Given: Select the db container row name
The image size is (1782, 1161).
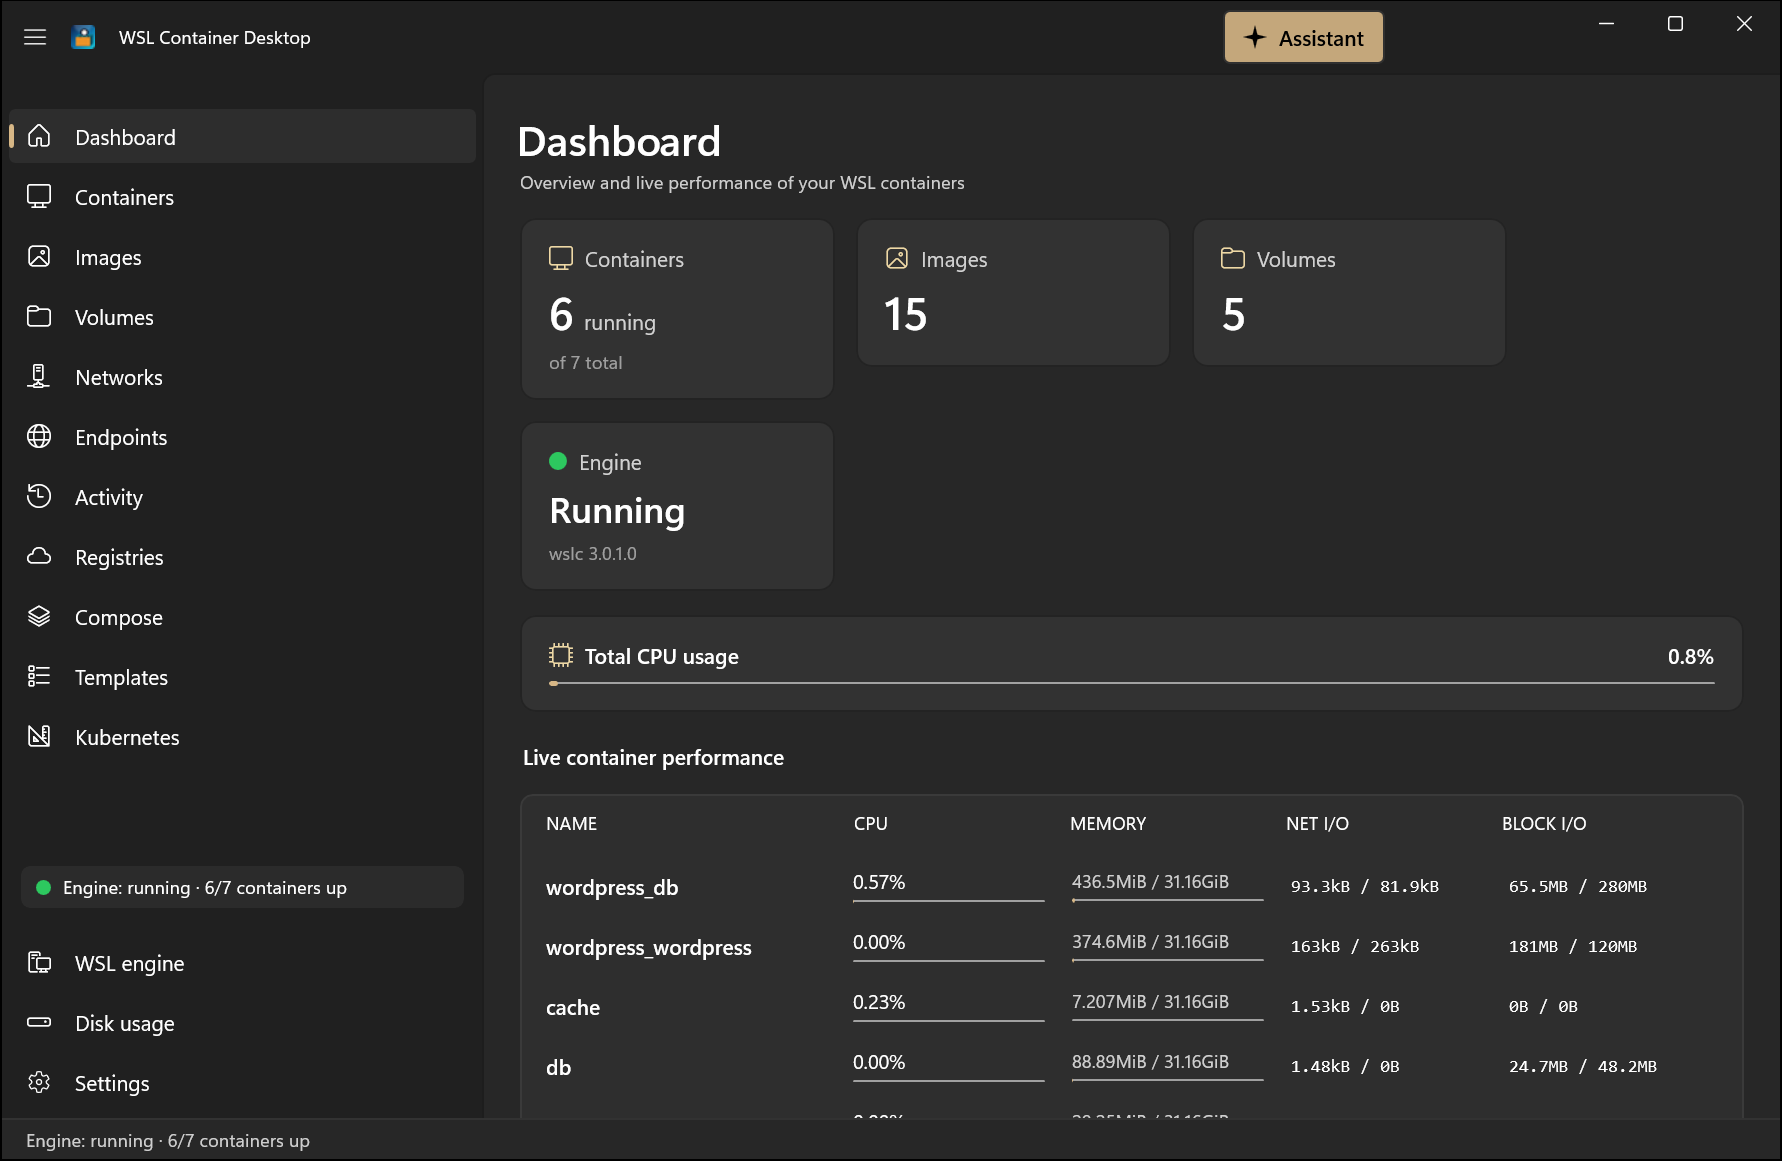Looking at the screenshot, I should coord(558,1068).
